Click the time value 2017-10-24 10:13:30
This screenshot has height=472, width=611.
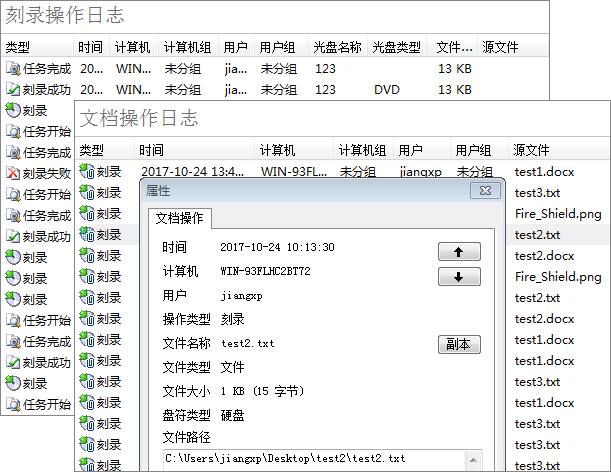click(277, 247)
